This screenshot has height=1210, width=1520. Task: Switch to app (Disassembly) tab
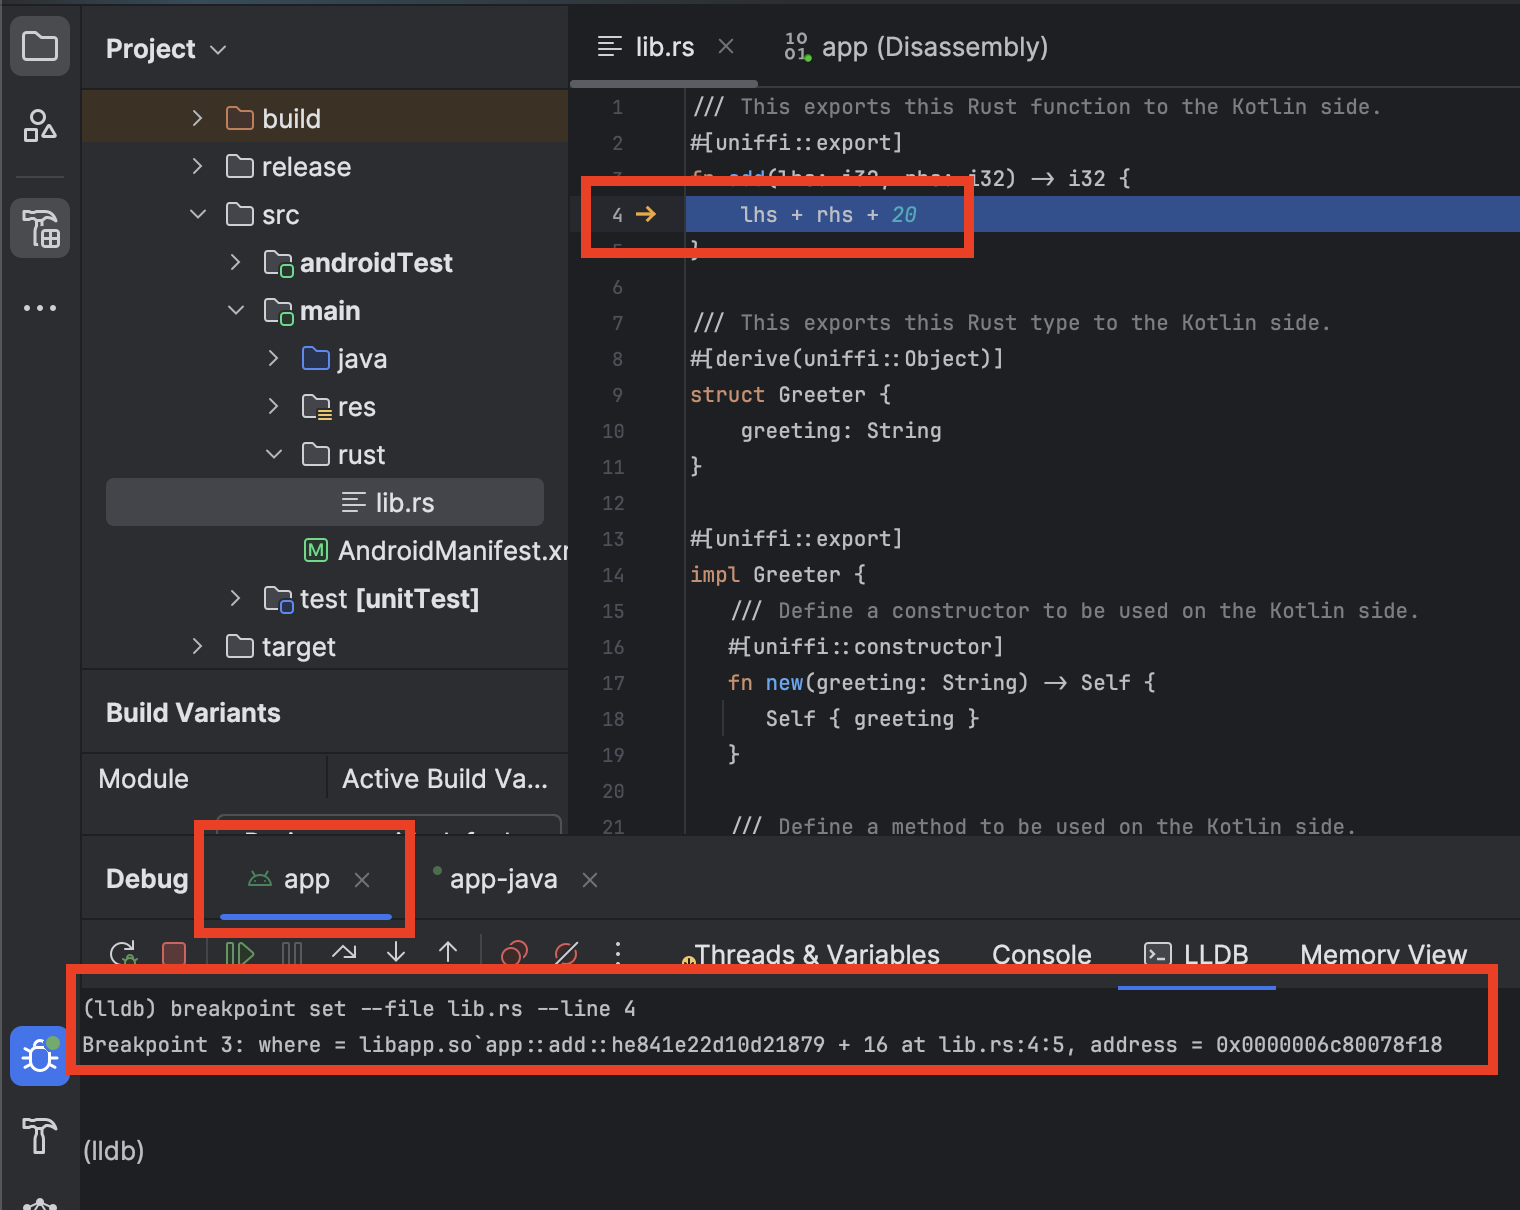pyautogui.click(x=916, y=47)
